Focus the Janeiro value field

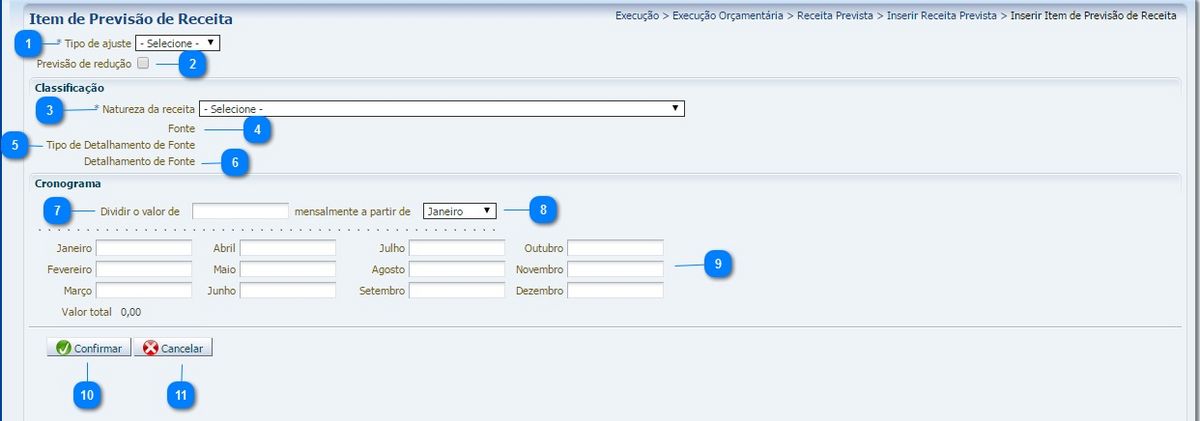click(x=143, y=248)
